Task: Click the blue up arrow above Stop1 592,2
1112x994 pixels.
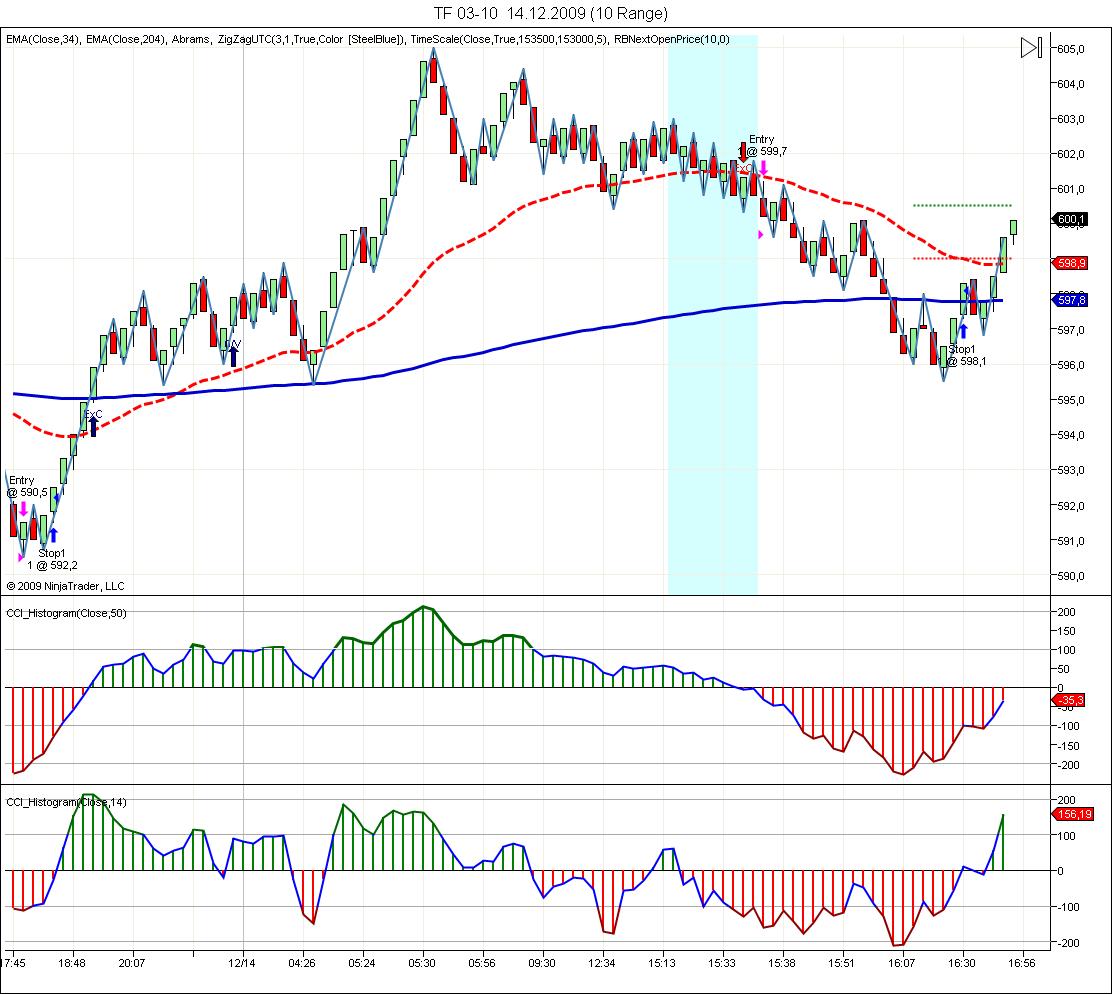Action: tap(52, 535)
